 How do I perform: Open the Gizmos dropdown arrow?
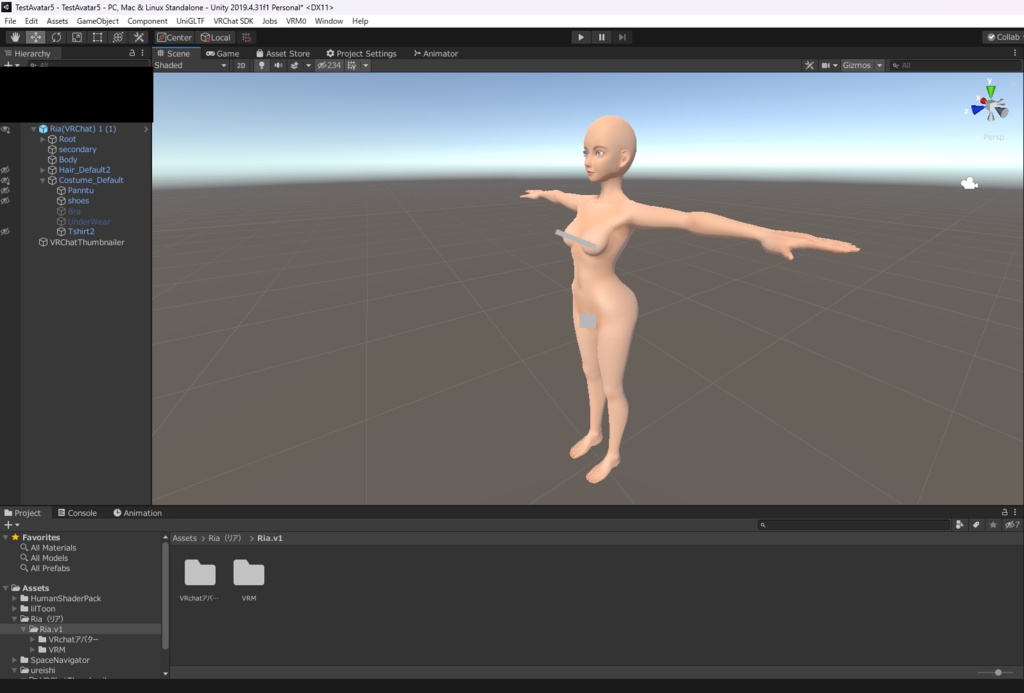click(x=880, y=65)
